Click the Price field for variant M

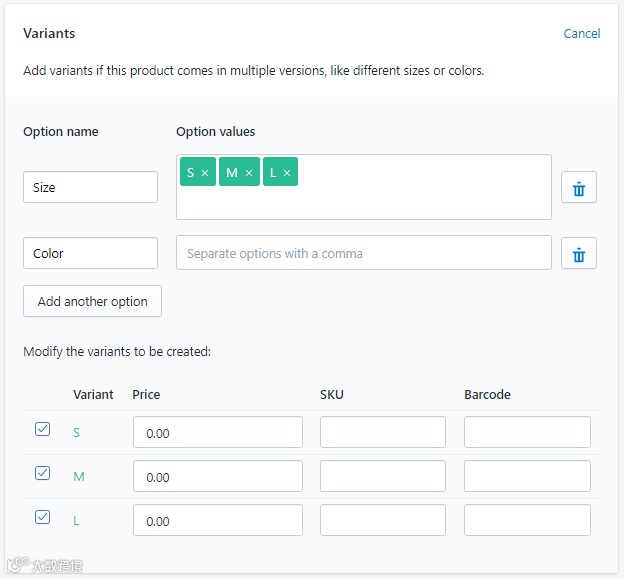coord(217,477)
